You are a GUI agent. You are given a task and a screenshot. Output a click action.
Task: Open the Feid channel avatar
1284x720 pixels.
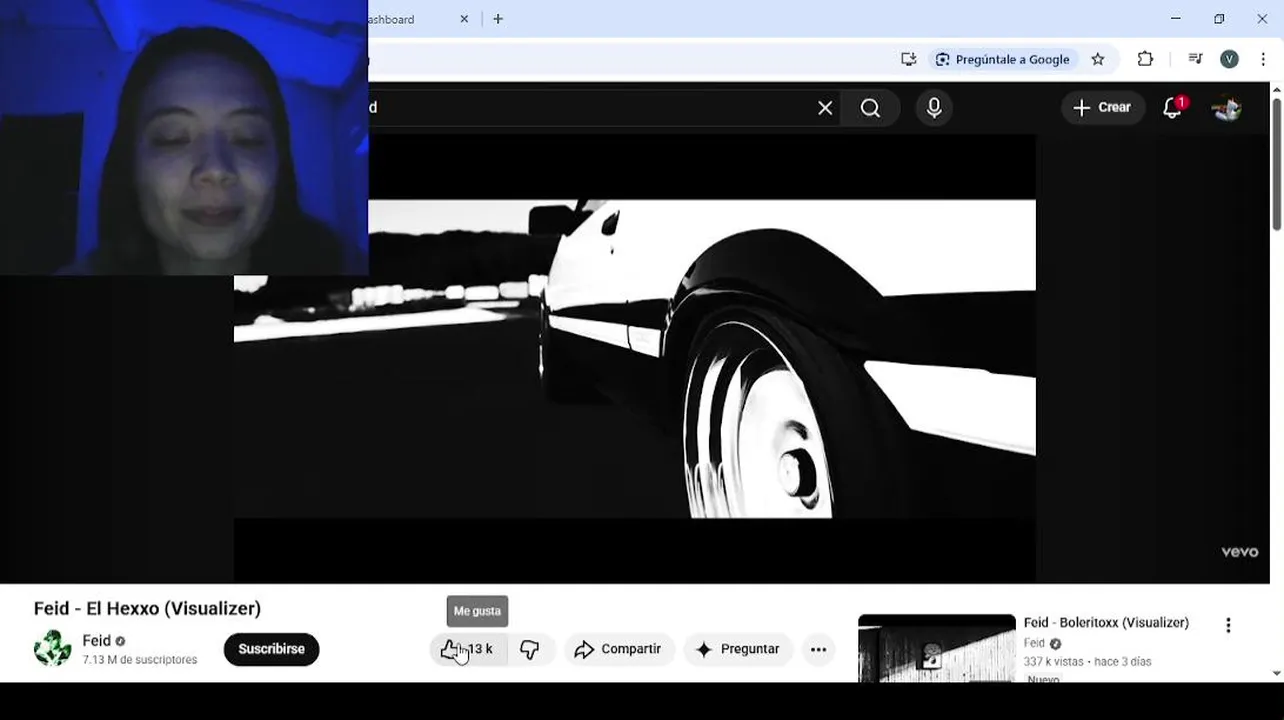click(52, 648)
